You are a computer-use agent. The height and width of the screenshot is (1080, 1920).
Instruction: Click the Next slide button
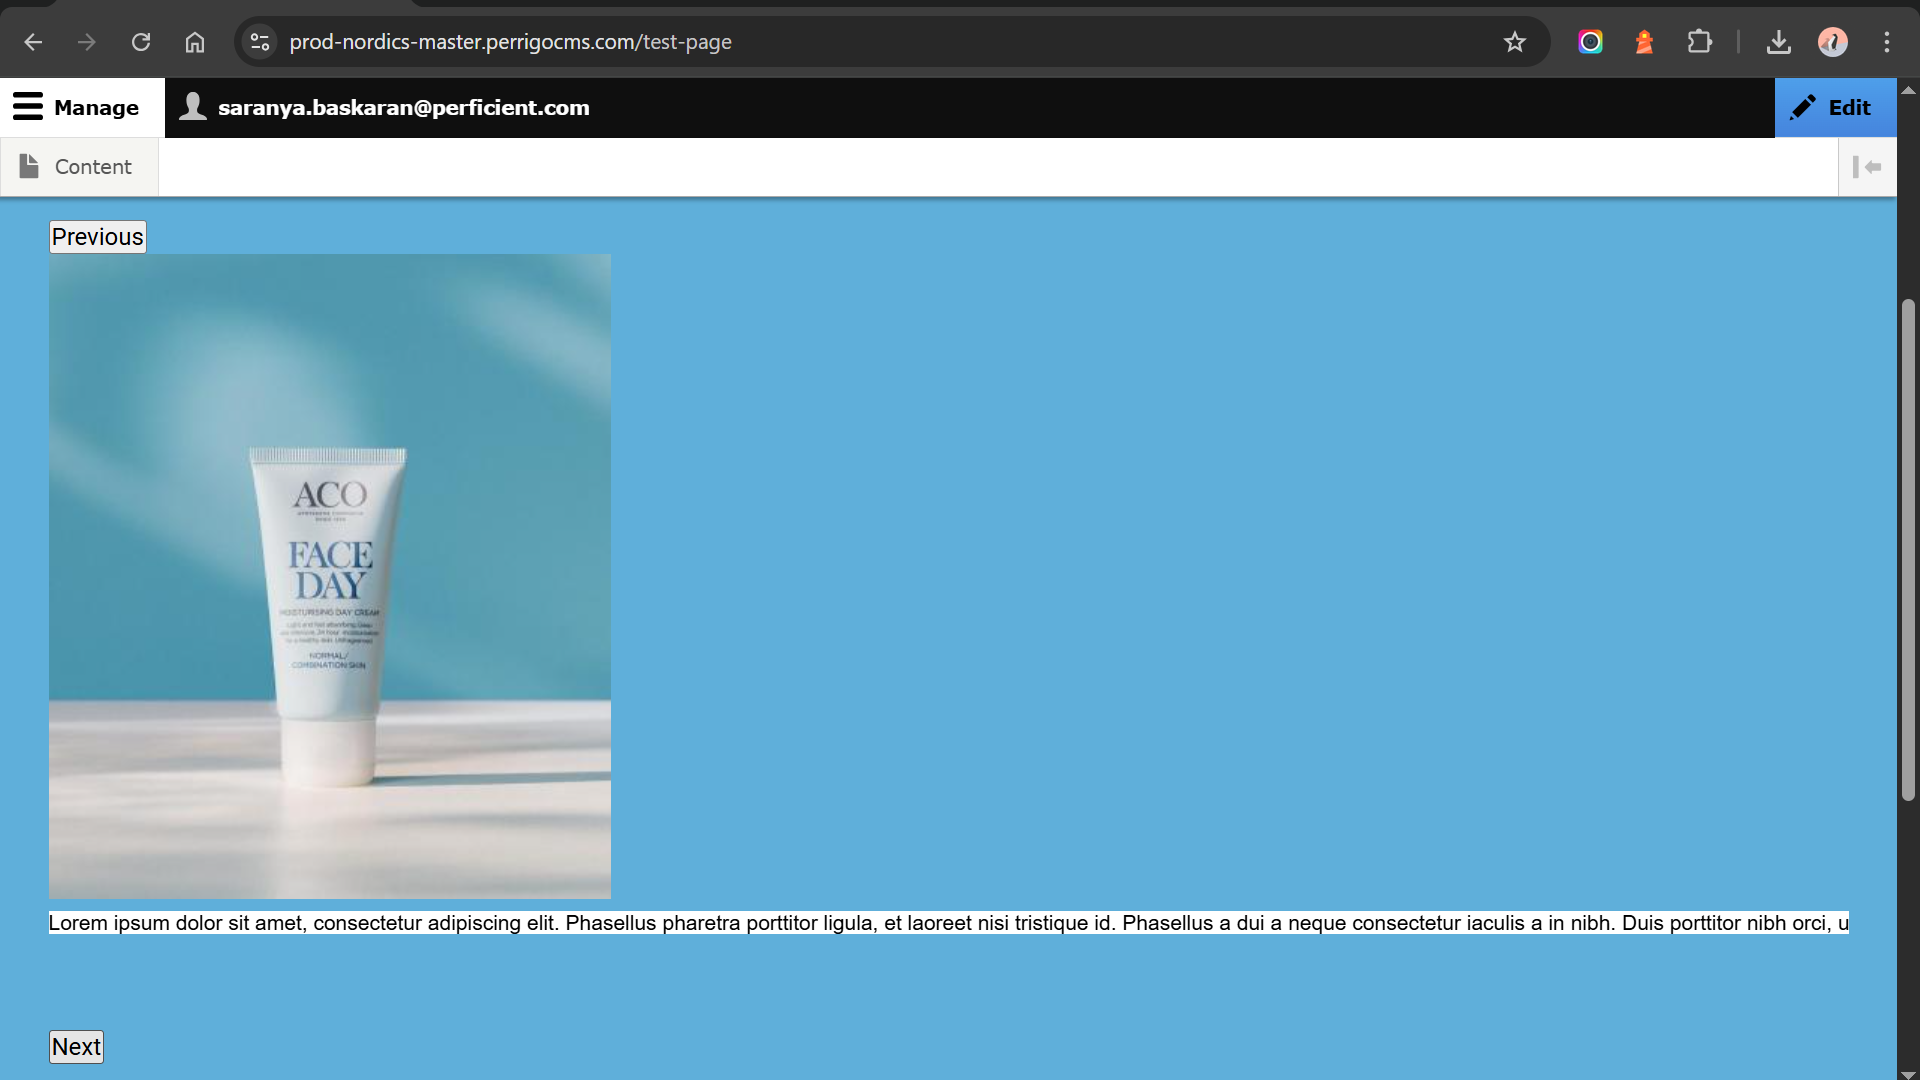click(x=76, y=1047)
